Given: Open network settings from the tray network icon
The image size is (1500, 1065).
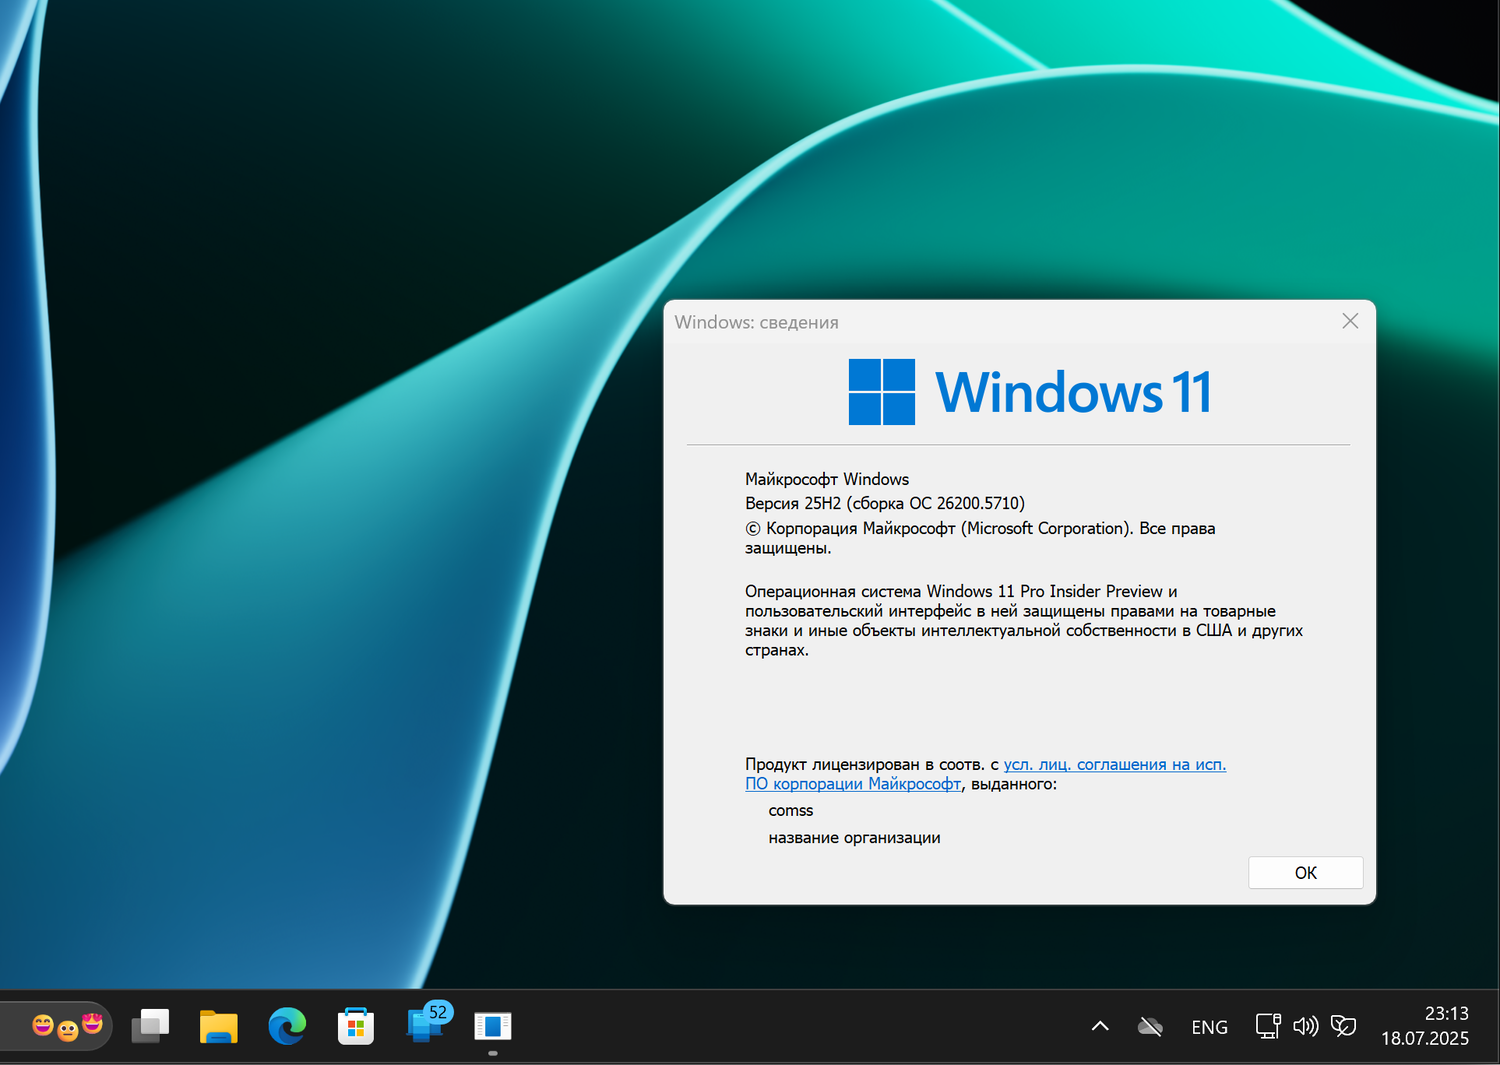Looking at the screenshot, I should [1267, 1026].
